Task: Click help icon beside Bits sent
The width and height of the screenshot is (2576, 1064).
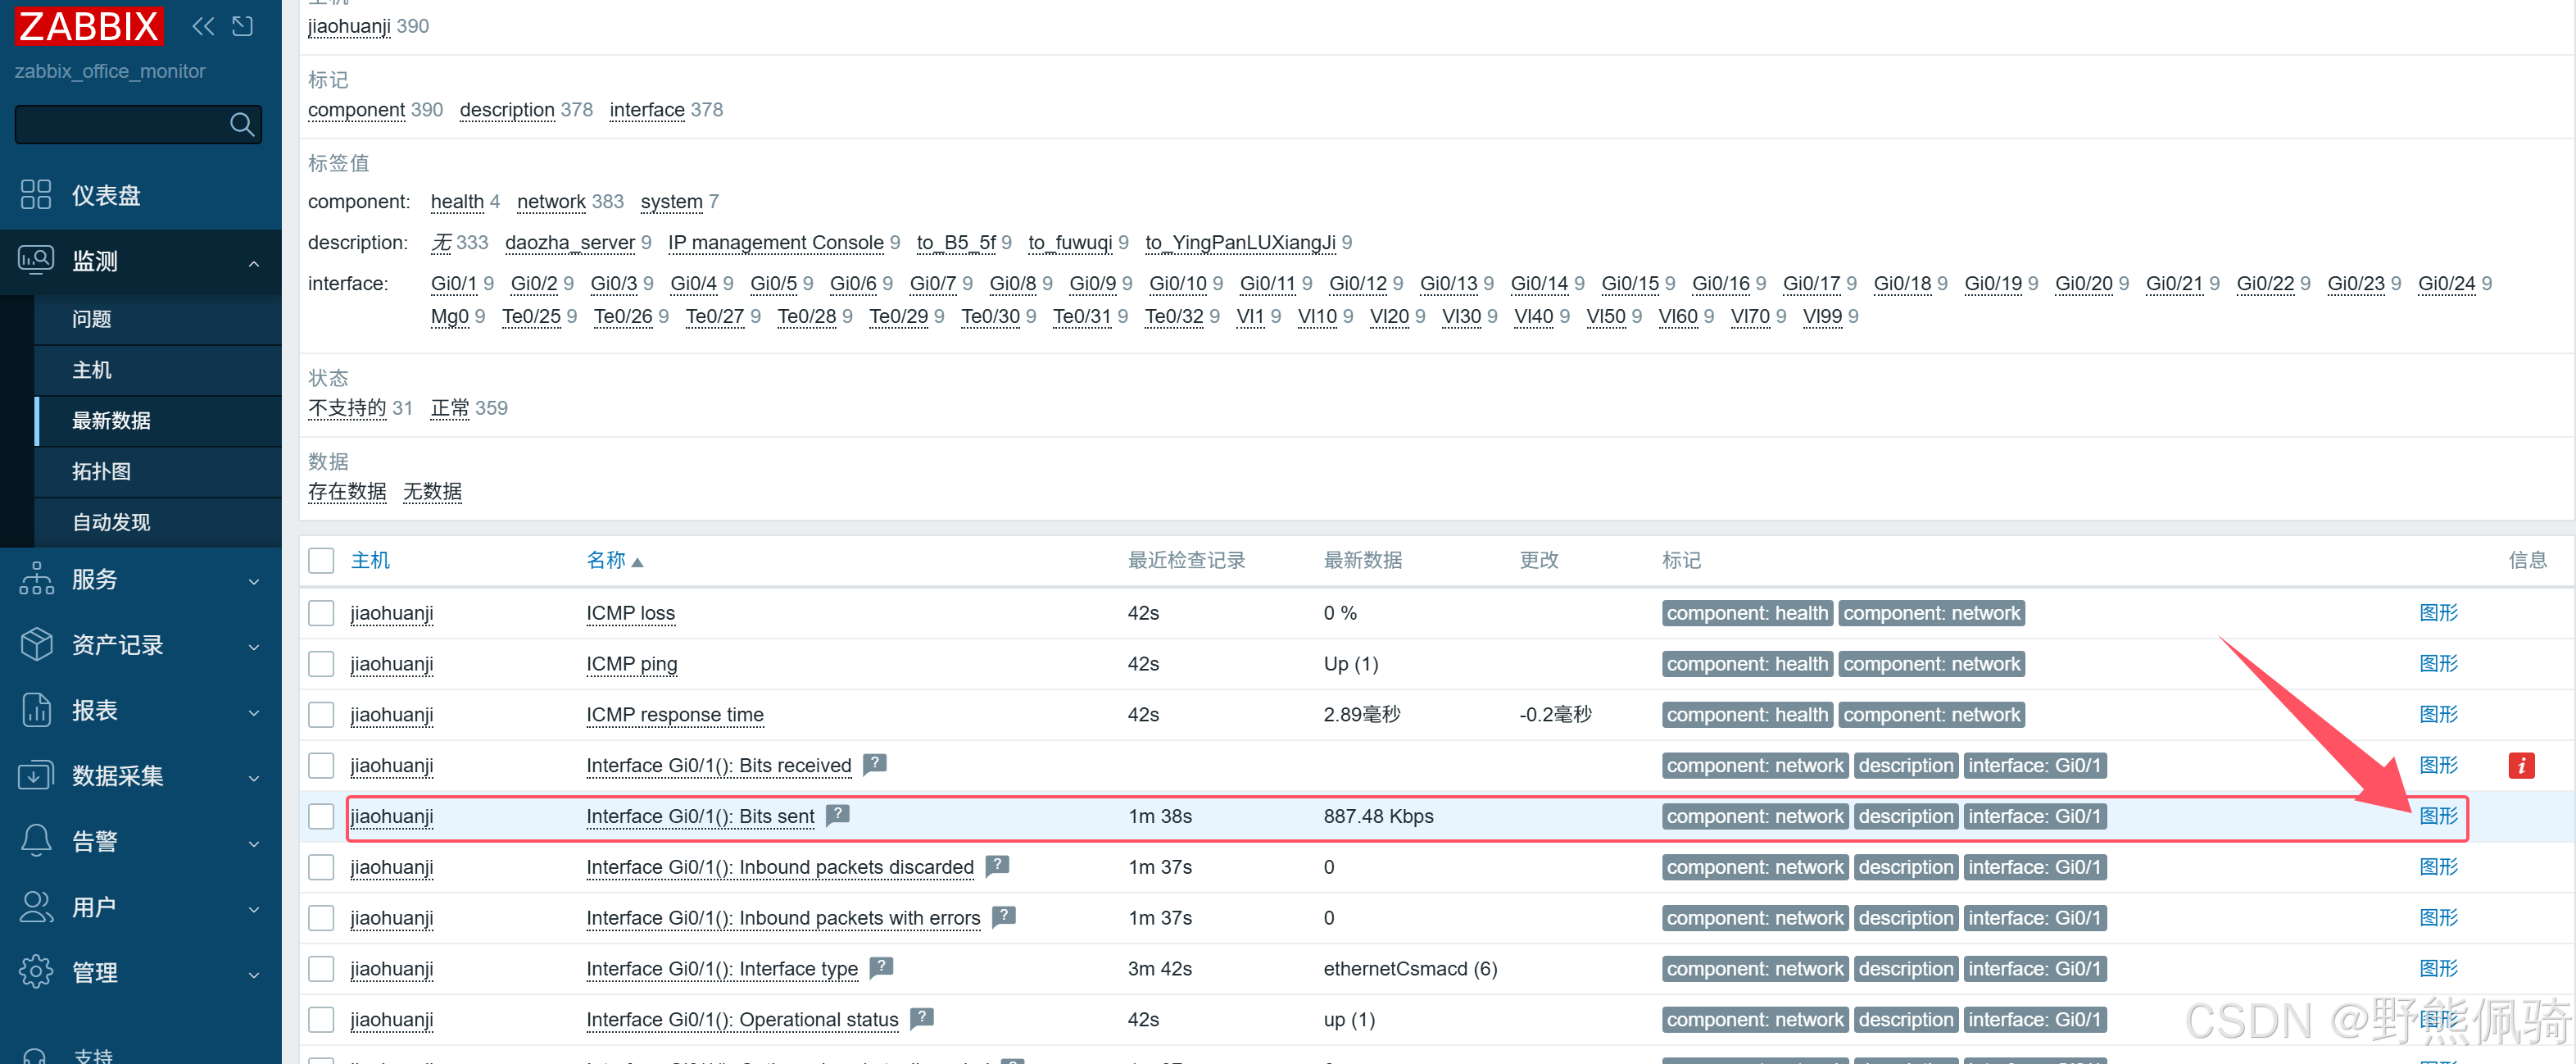Action: pyautogui.click(x=838, y=815)
